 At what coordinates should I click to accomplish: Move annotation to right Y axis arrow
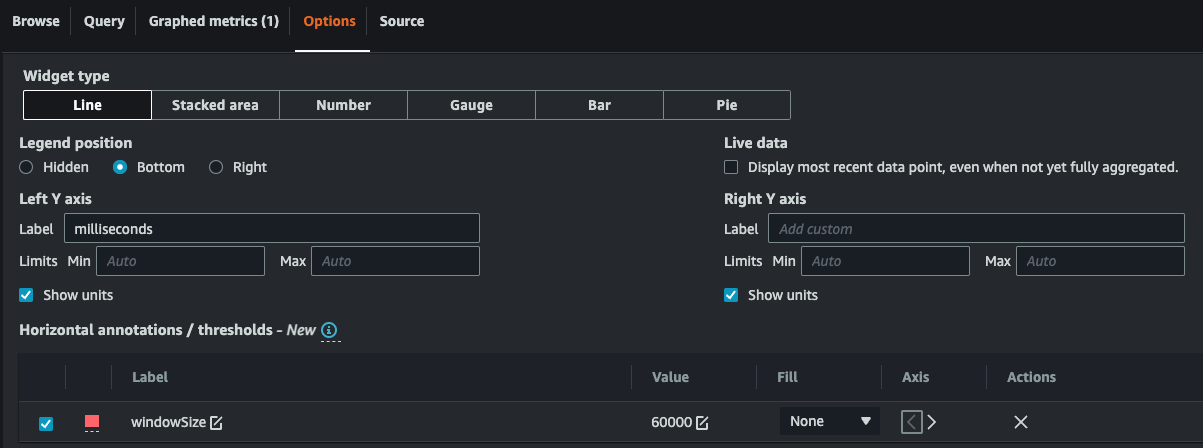coord(932,422)
